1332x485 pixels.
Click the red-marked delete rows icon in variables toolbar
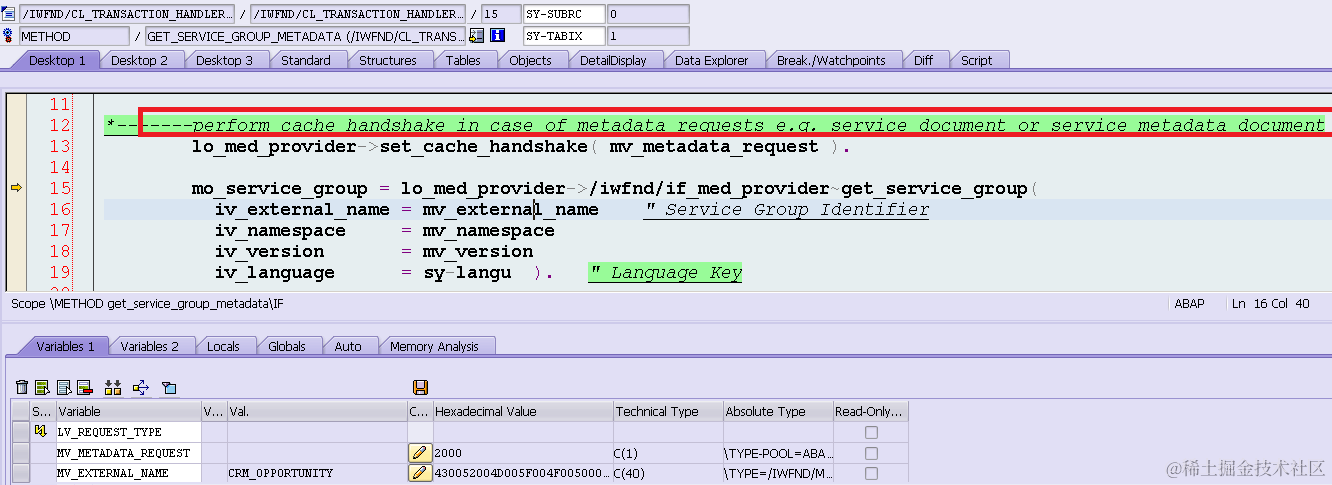click(x=84, y=387)
